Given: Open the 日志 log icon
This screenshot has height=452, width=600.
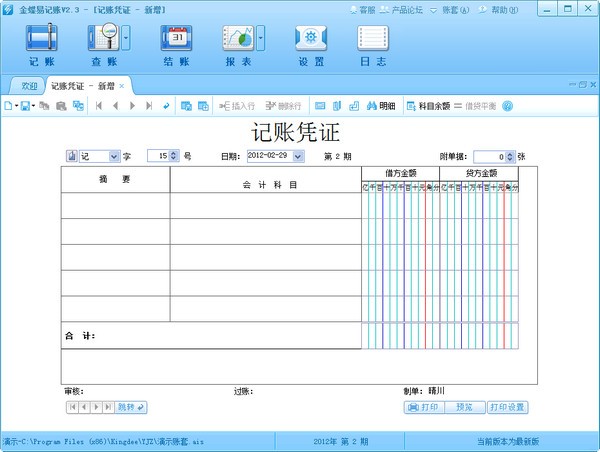Looking at the screenshot, I should pos(373,40).
